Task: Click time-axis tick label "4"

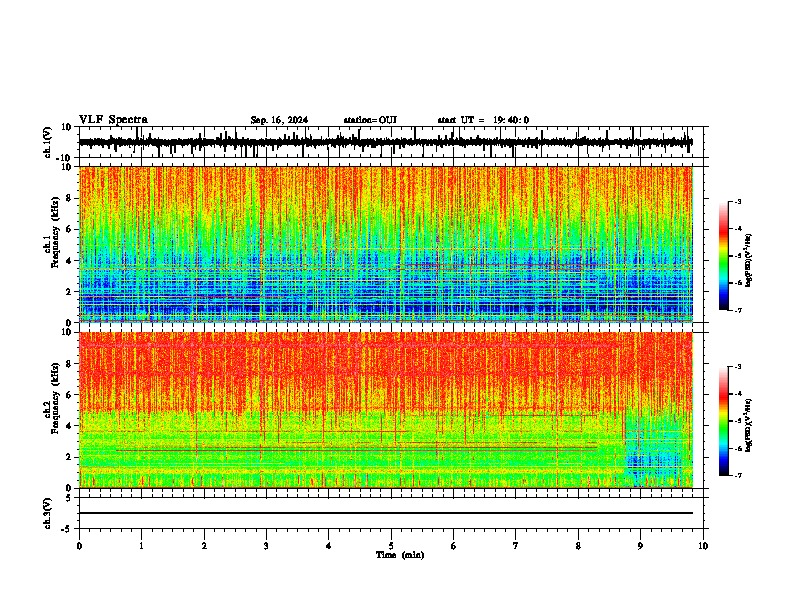Action: coord(329,546)
